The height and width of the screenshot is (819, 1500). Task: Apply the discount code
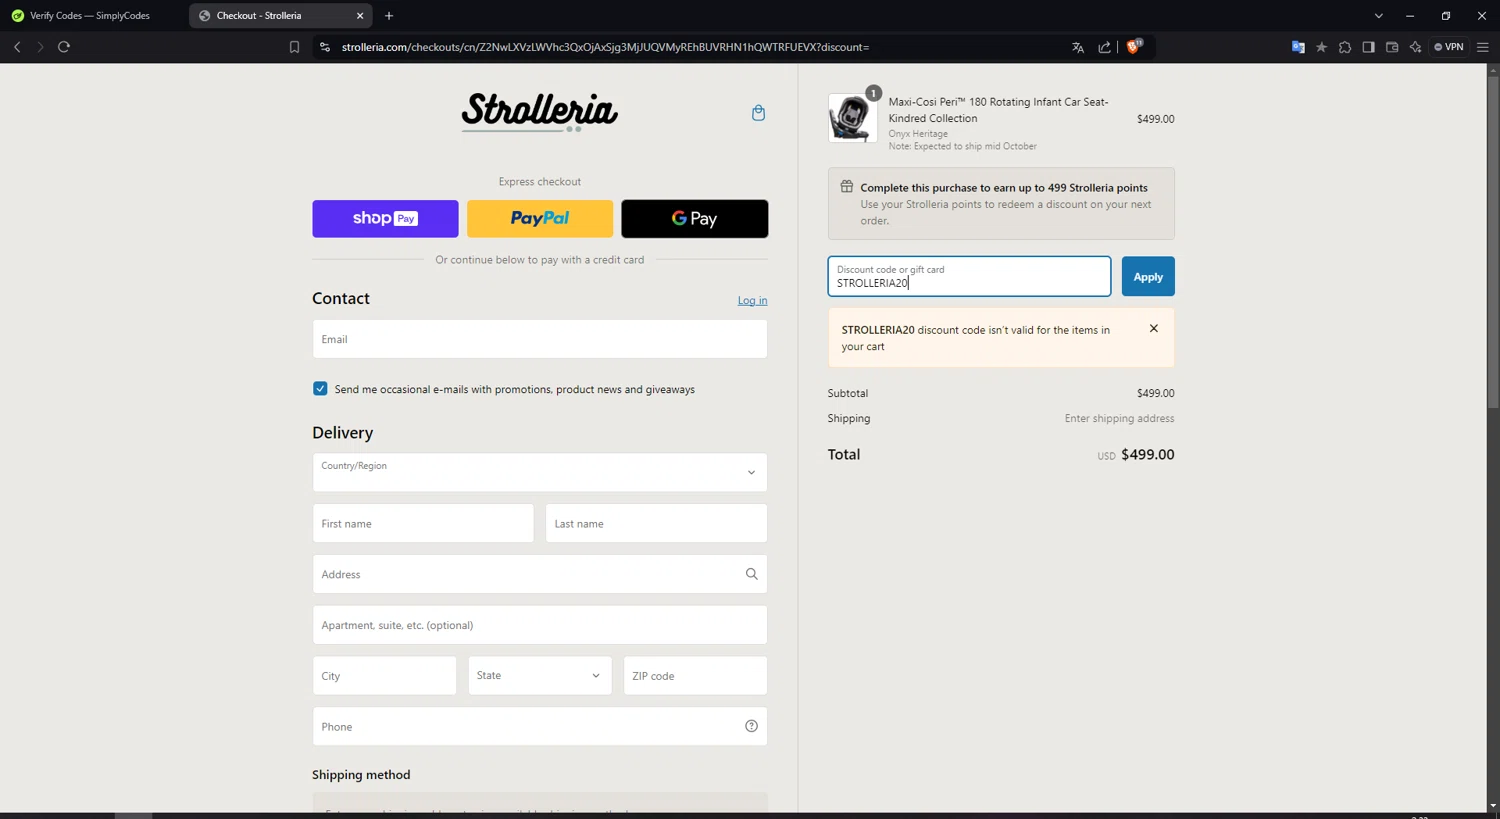(1148, 277)
